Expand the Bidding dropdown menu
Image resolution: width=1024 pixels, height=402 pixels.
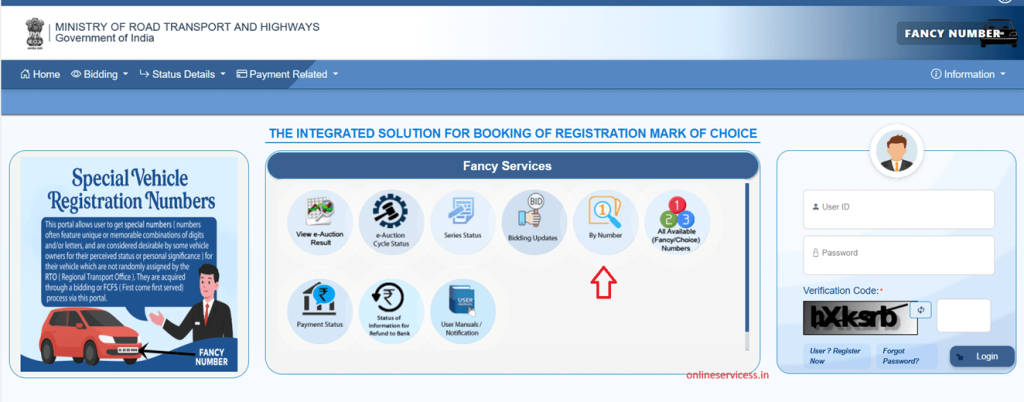point(99,74)
